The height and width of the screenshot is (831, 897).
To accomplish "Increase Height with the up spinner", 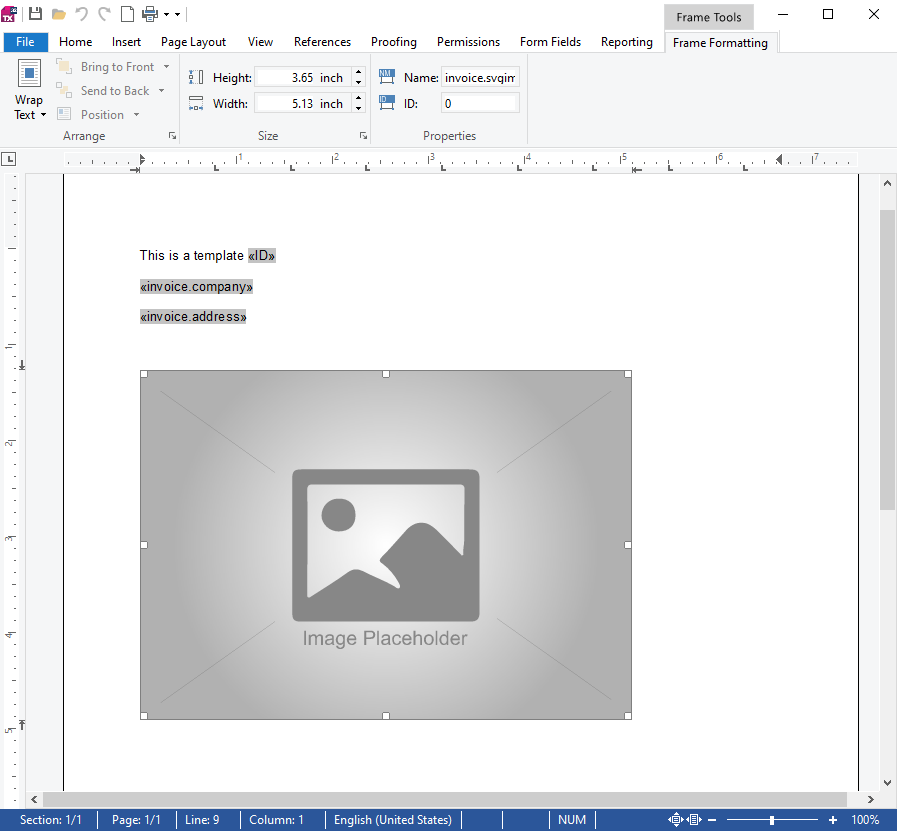I will tap(359, 72).
